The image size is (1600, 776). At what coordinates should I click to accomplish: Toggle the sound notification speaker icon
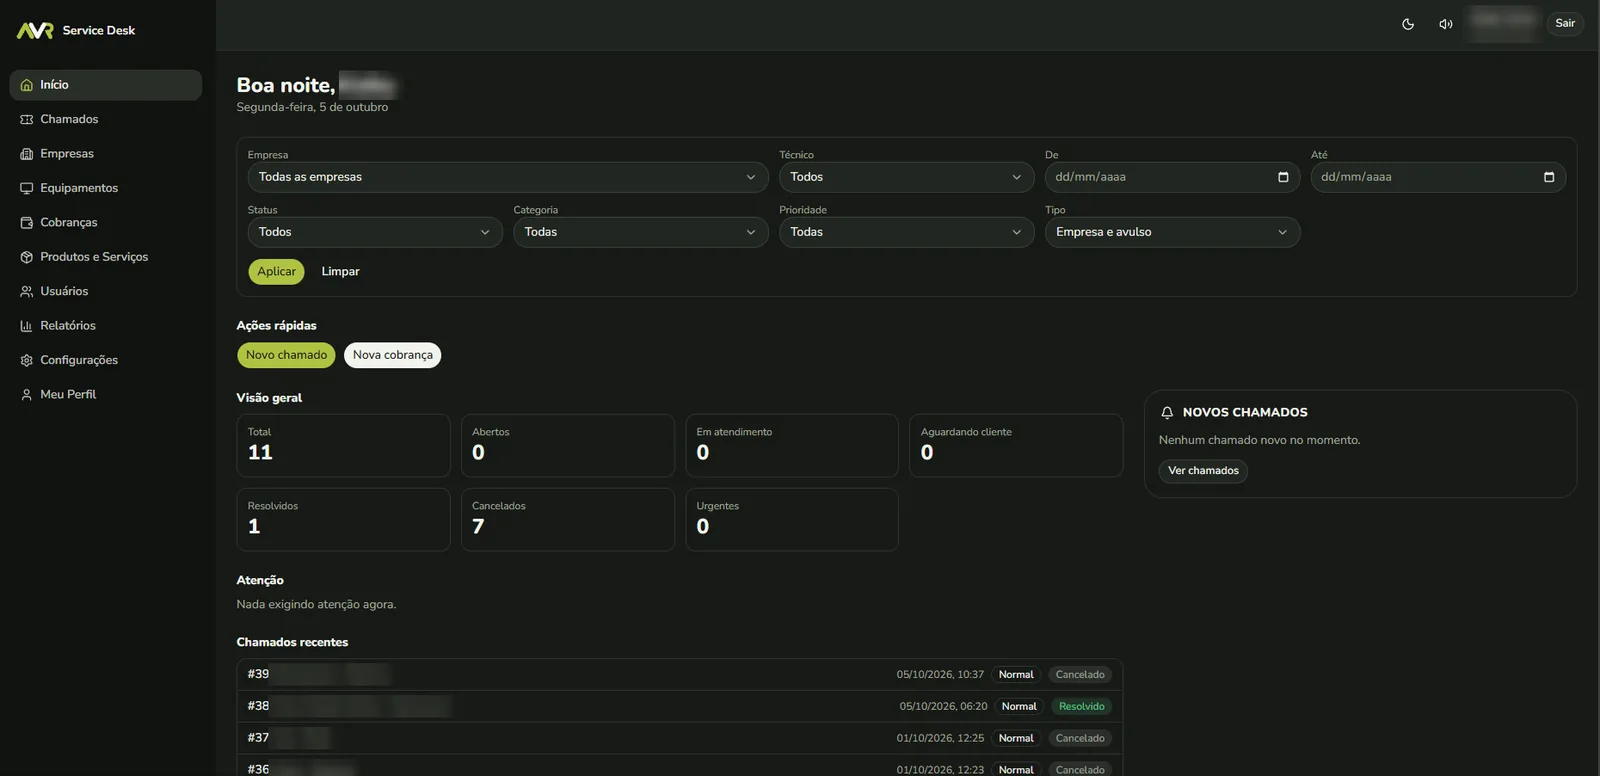pos(1445,24)
